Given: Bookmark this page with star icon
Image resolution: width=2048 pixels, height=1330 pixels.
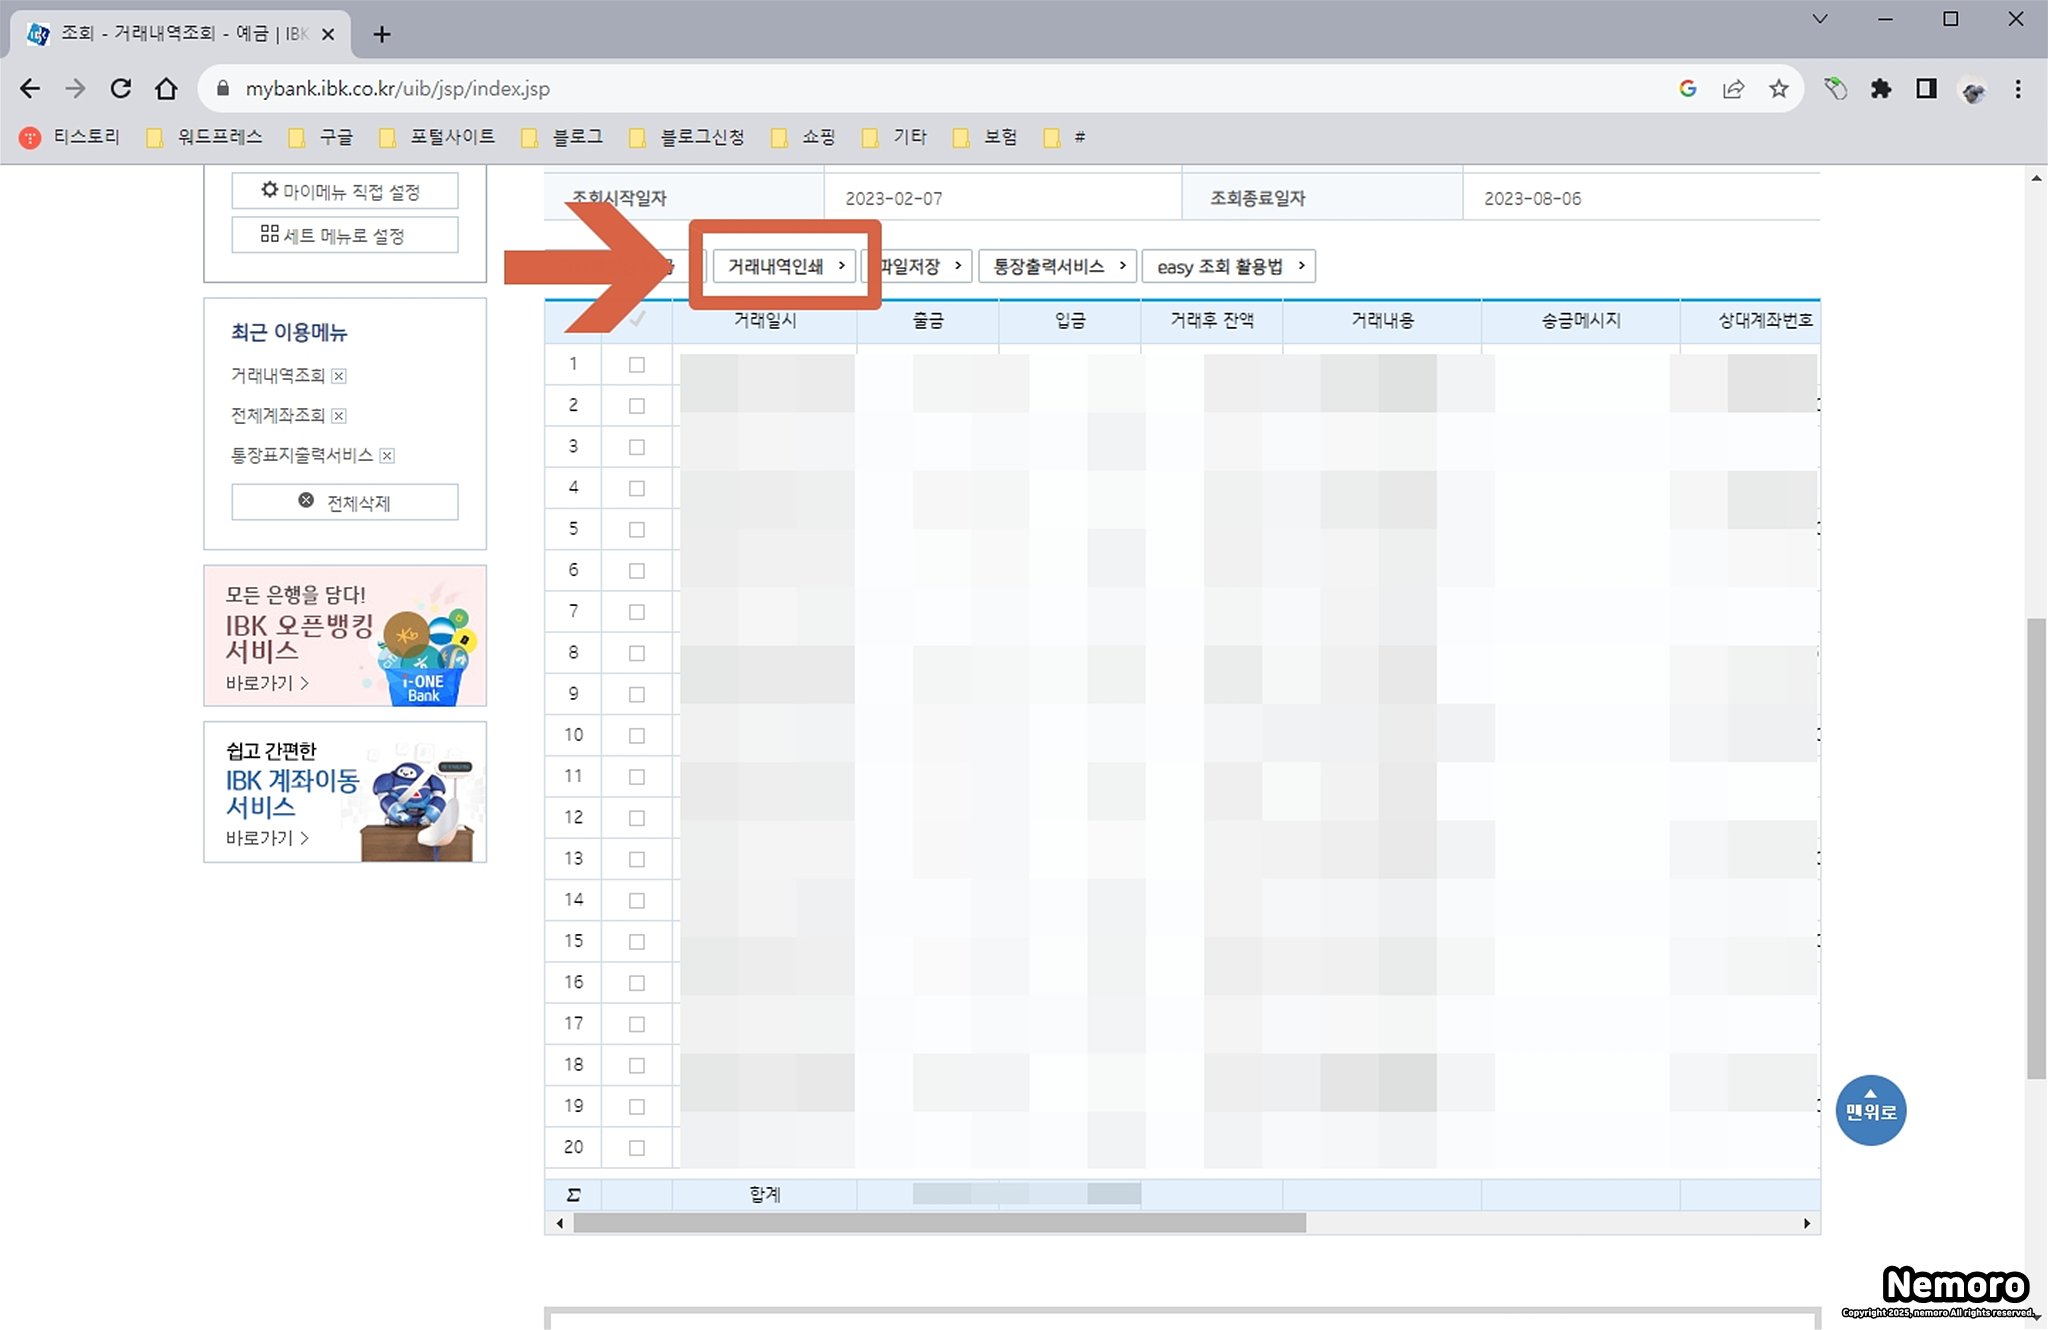Looking at the screenshot, I should [x=1778, y=89].
